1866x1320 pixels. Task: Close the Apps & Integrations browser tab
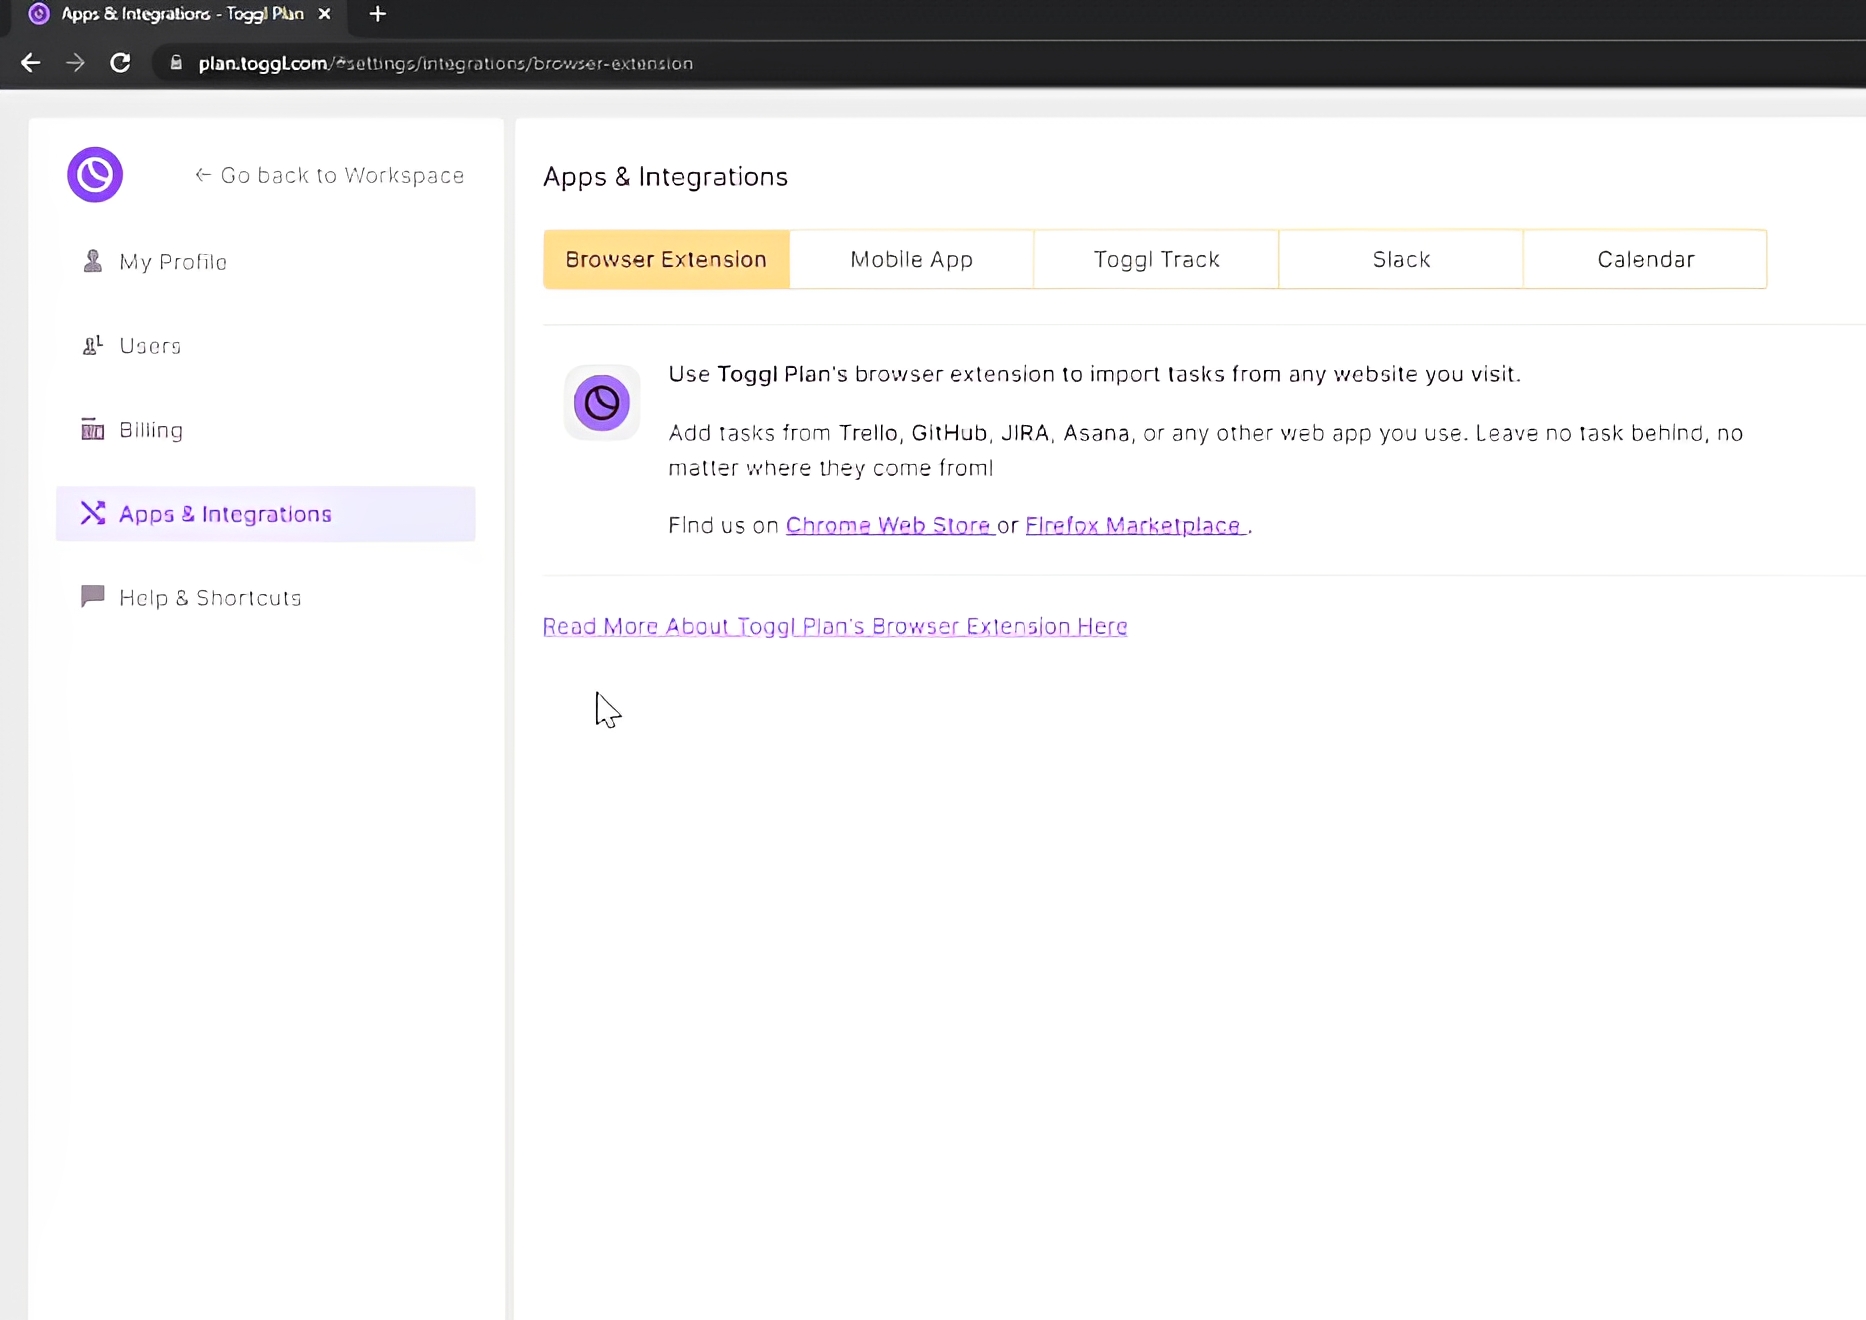point(324,14)
